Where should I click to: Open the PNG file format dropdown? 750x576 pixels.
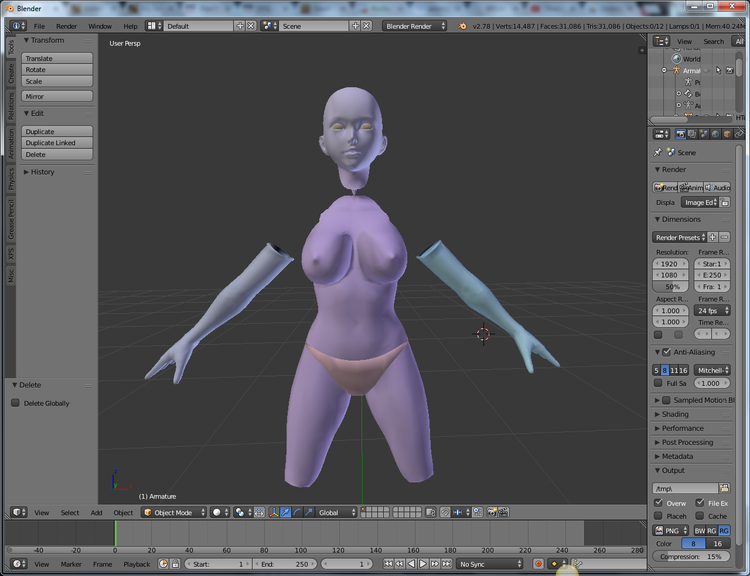pos(671,531)
